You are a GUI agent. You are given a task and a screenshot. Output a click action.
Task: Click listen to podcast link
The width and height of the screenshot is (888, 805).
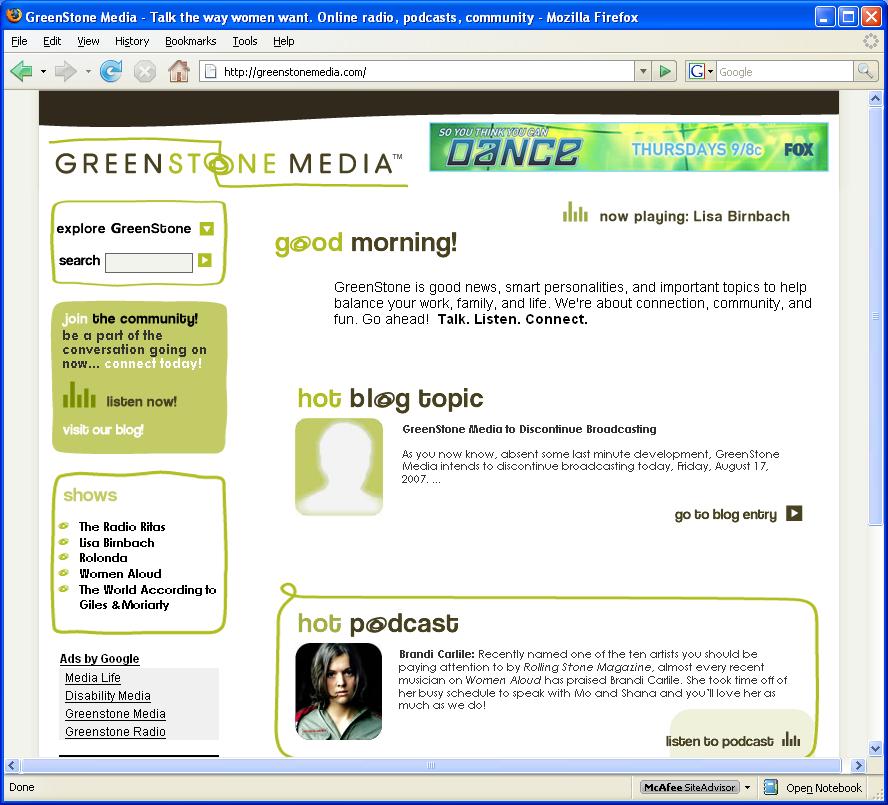[x=719, y=741]
